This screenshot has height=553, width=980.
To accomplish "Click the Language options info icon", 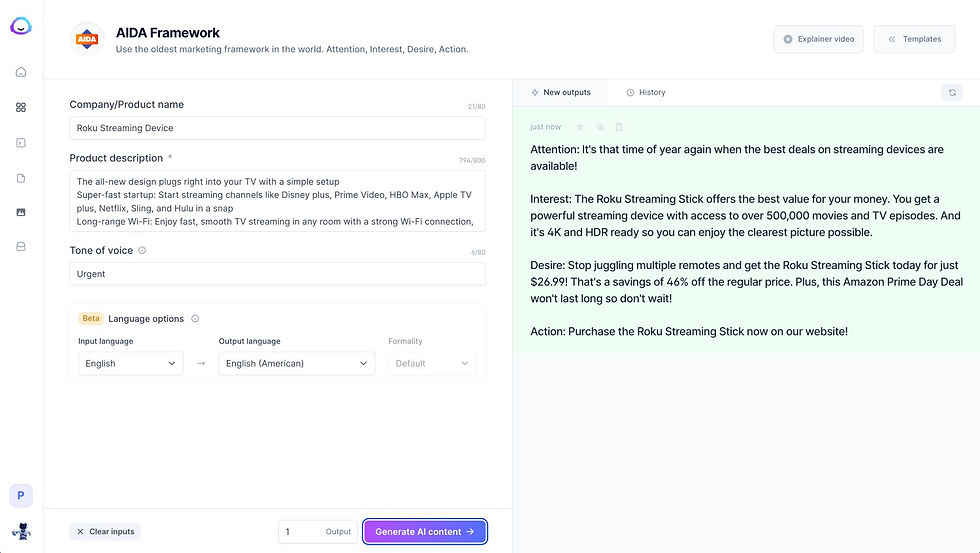I will (195, 319).
